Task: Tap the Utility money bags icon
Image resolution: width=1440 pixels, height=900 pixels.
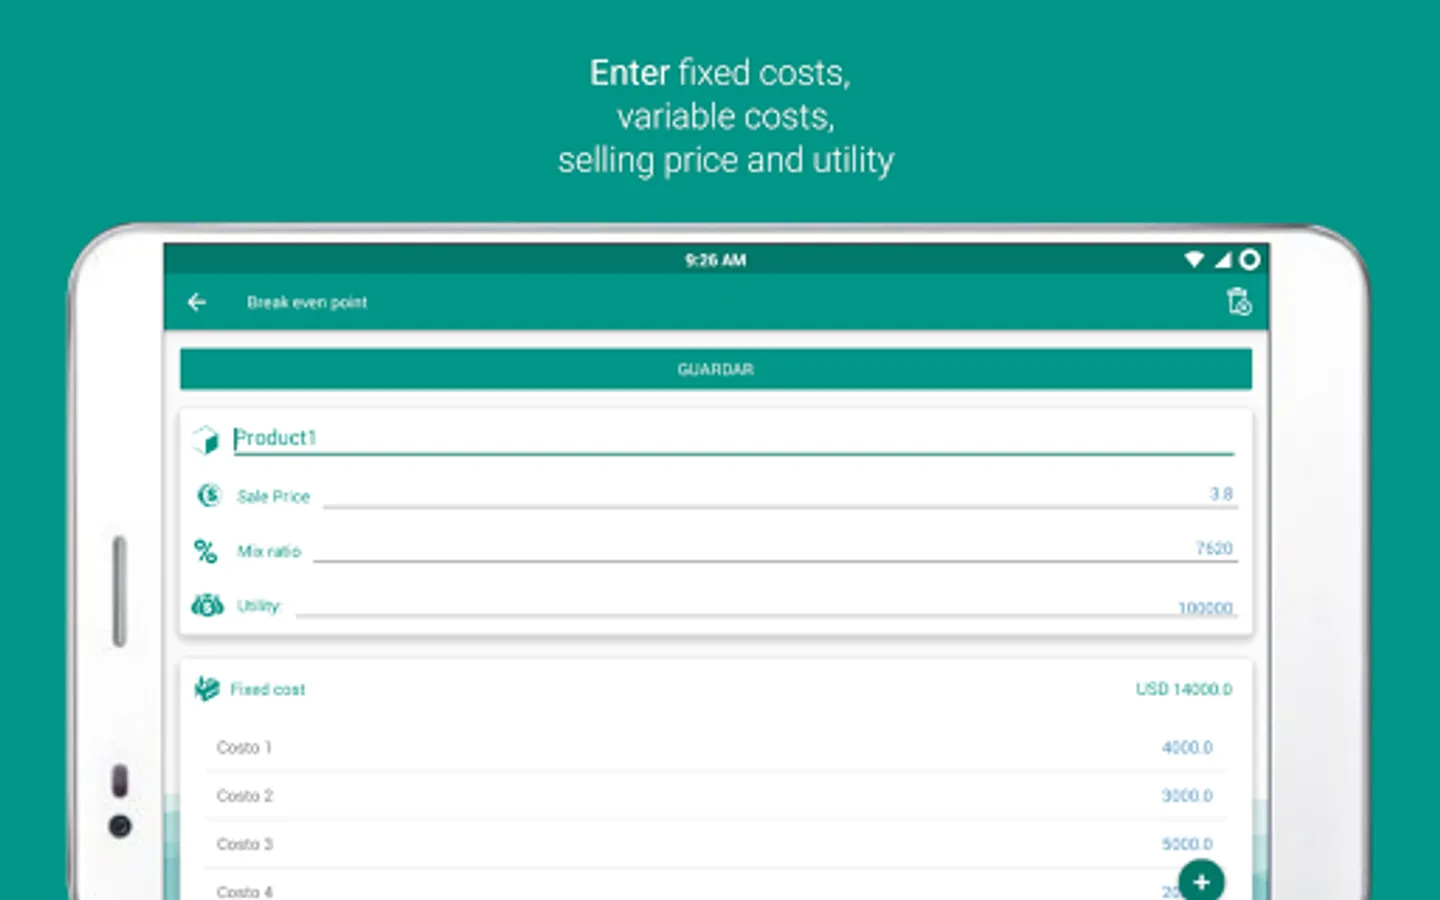Action: [207, 605]
